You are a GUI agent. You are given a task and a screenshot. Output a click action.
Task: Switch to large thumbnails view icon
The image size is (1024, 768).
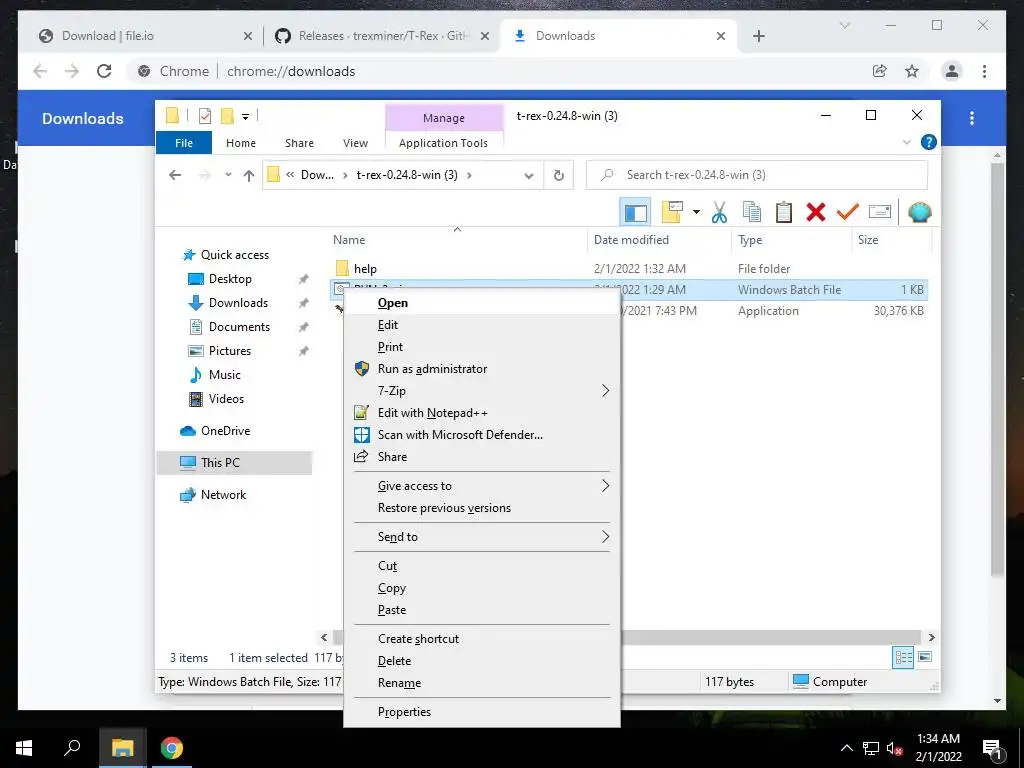pyautogui.click(x=925, y=657)
